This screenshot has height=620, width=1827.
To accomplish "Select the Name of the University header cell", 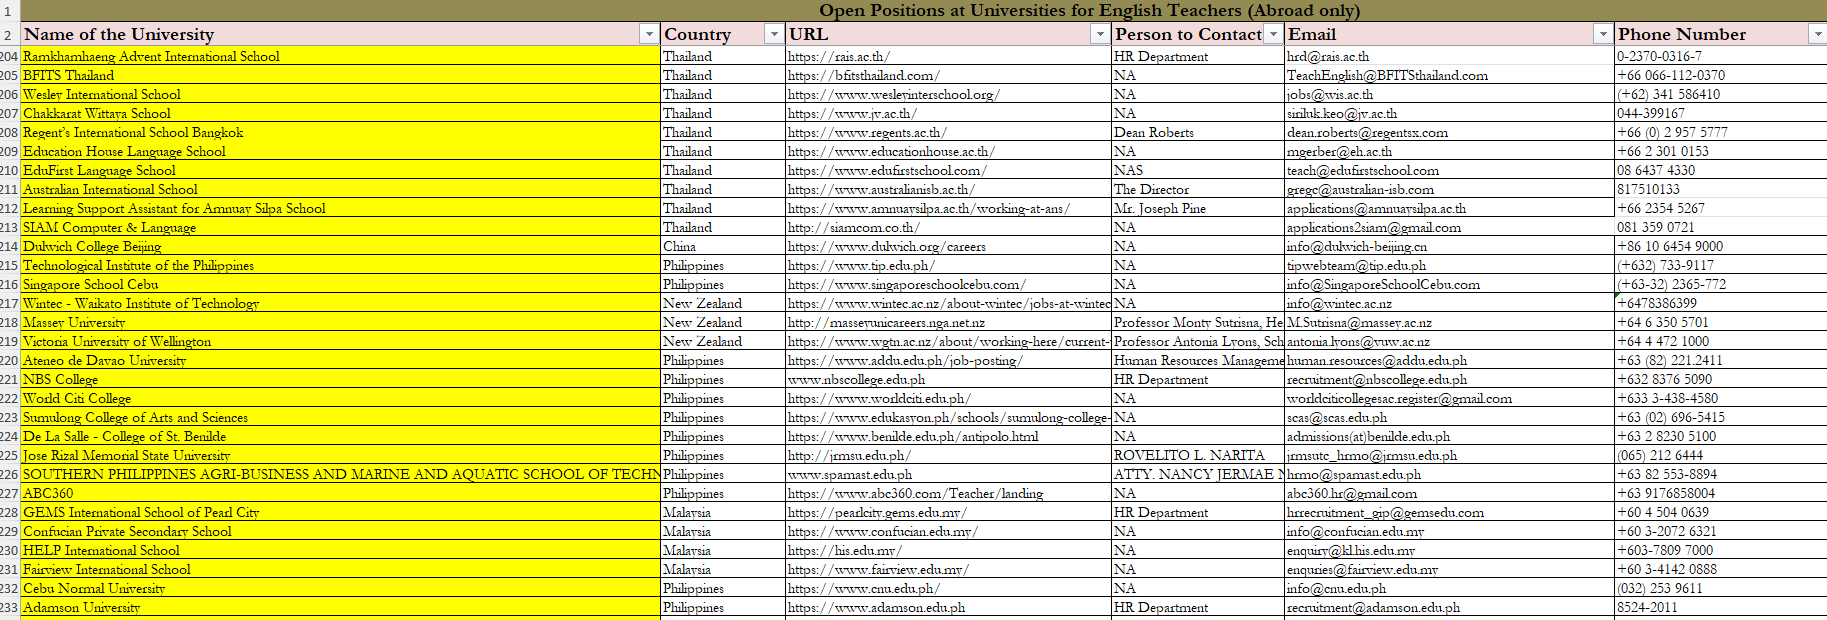I will [x=340, y=34].
